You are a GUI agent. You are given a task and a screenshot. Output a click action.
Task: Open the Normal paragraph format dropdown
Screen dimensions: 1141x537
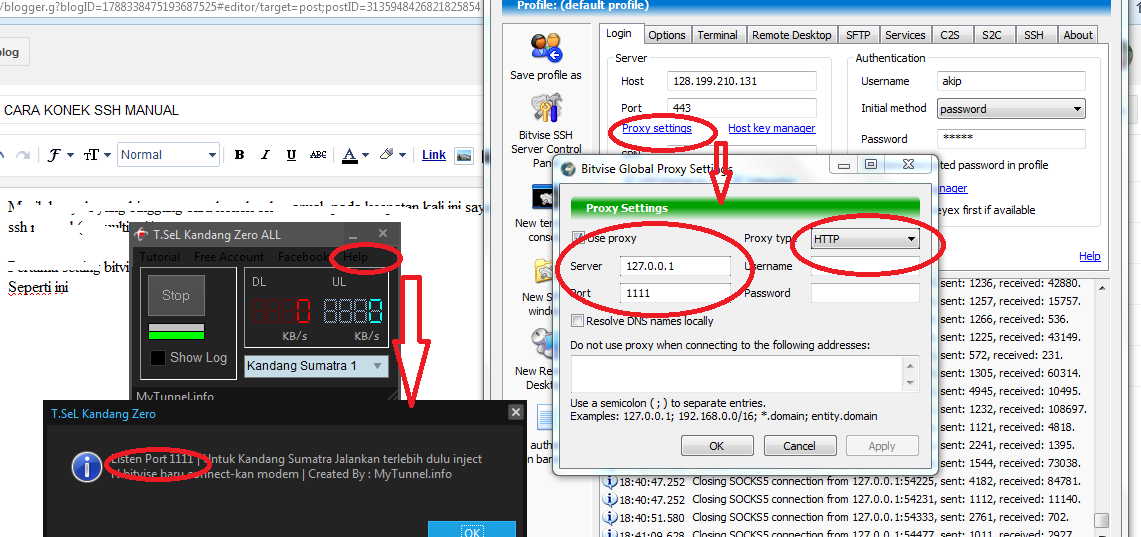point(168,154)
